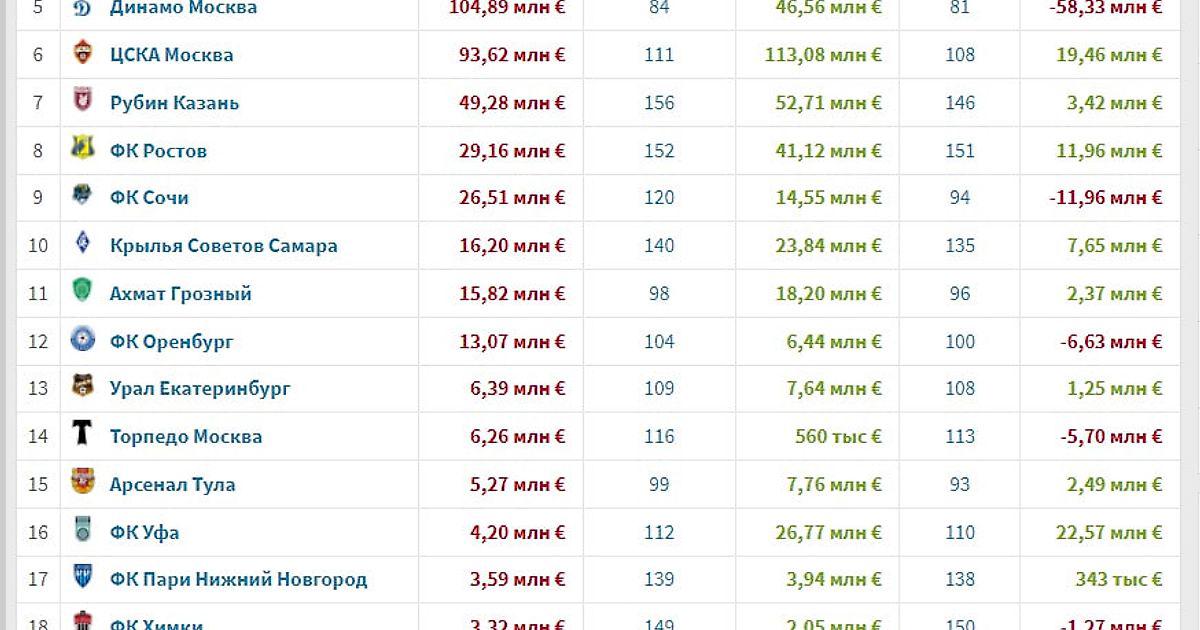Open the ФК Пари Нижний Новгород link
Screen dimensions: 1200x630
click(x=238, y=579)
